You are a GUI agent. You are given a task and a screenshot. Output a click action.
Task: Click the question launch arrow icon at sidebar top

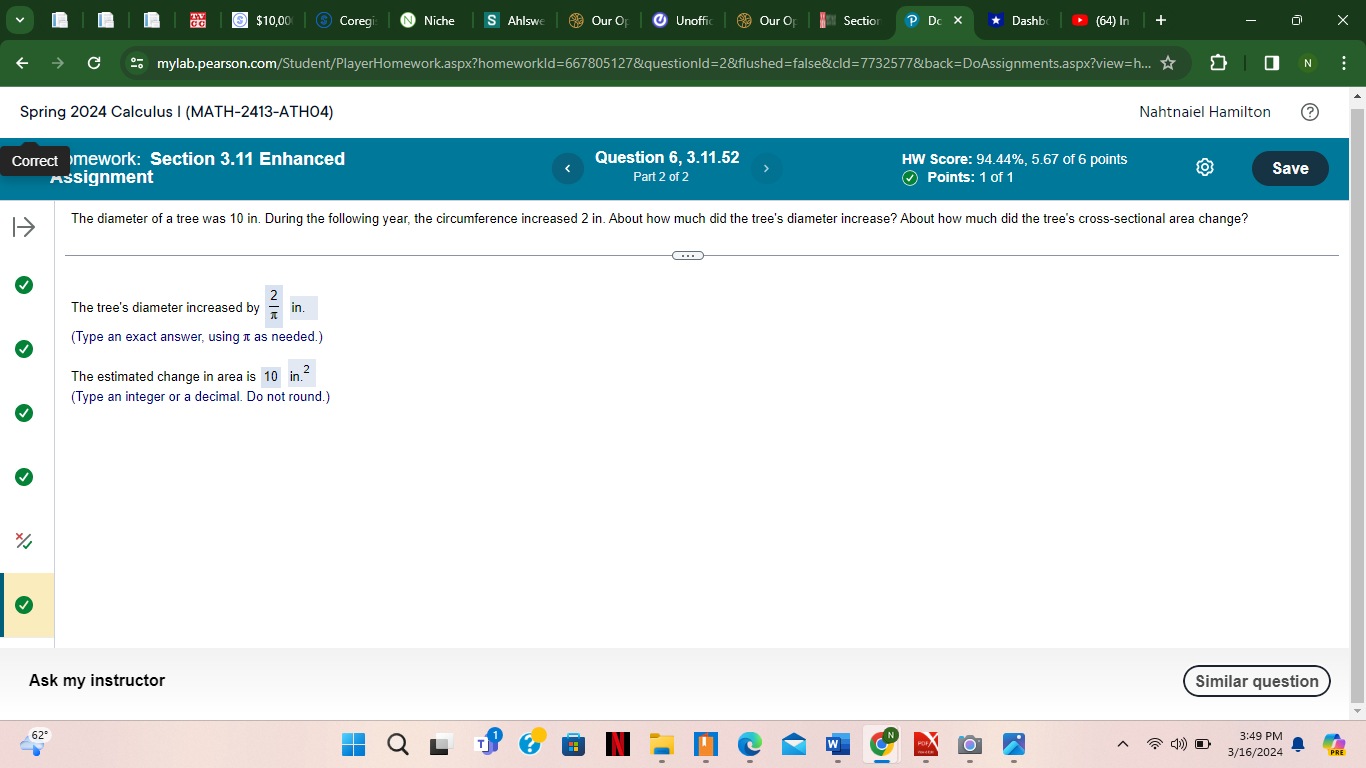click(23, 226)
